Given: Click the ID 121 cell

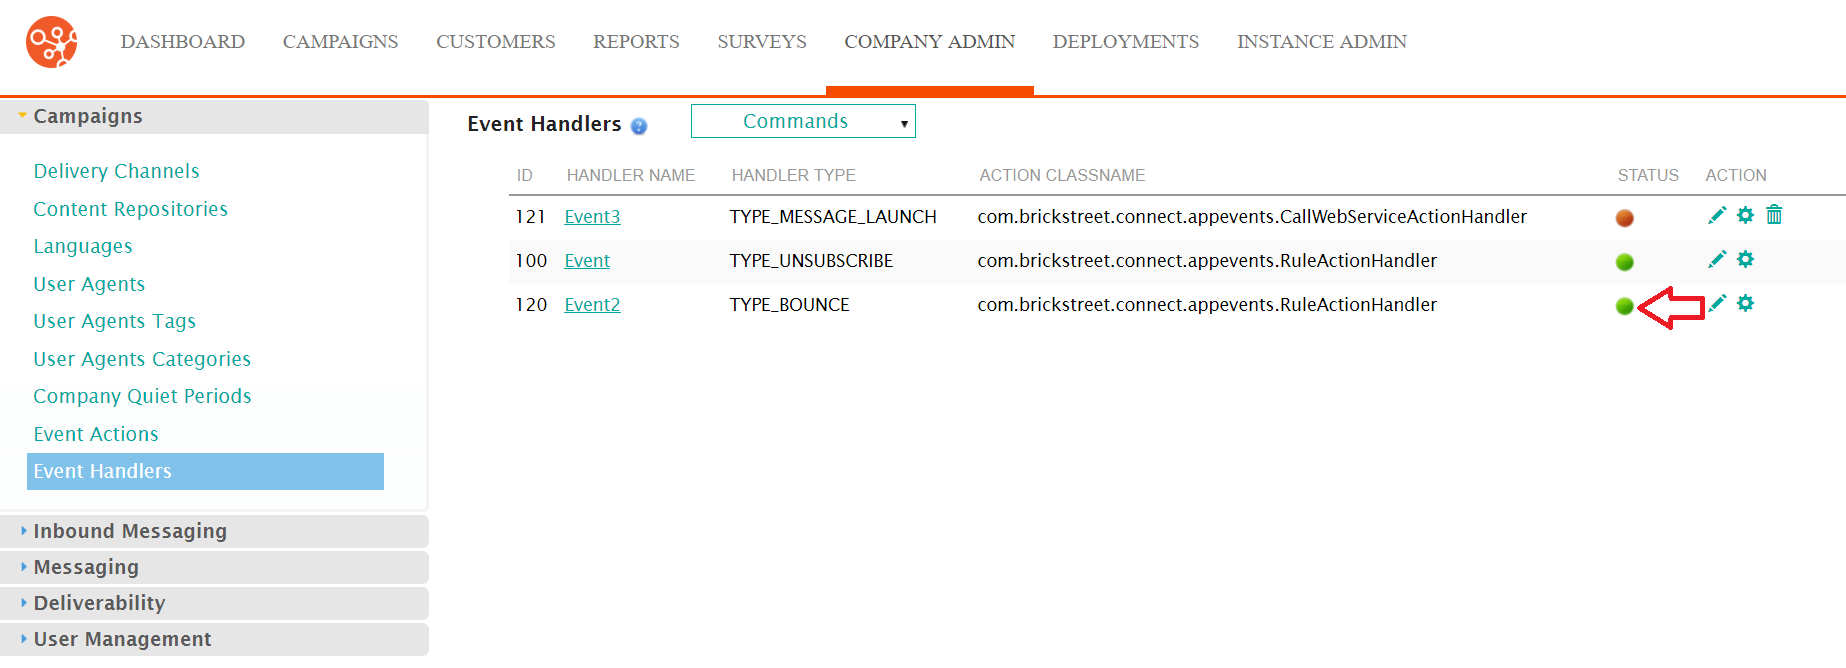Looking at the screenshot, I should (x=531, y=217).
